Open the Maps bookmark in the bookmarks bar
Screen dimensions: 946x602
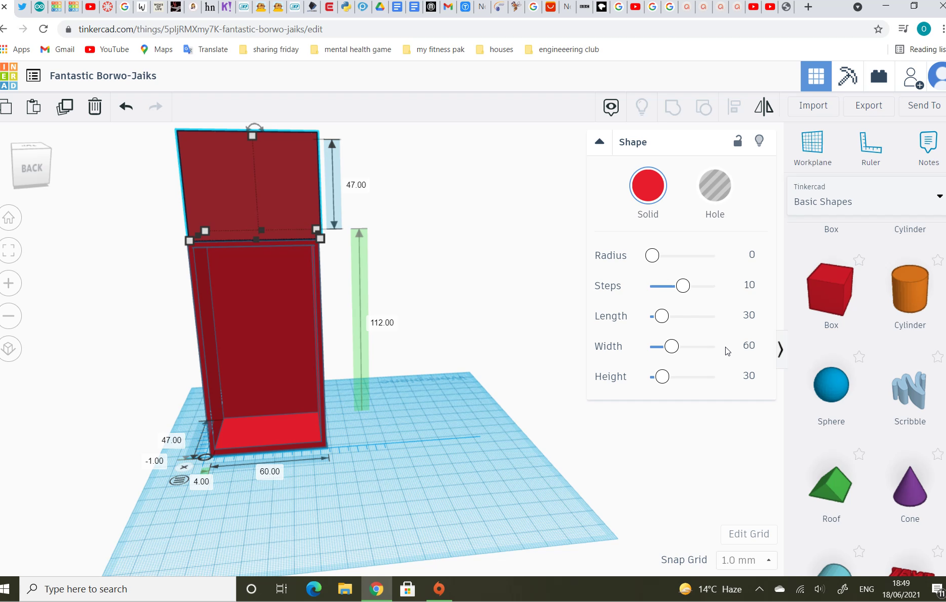(156, 48)
